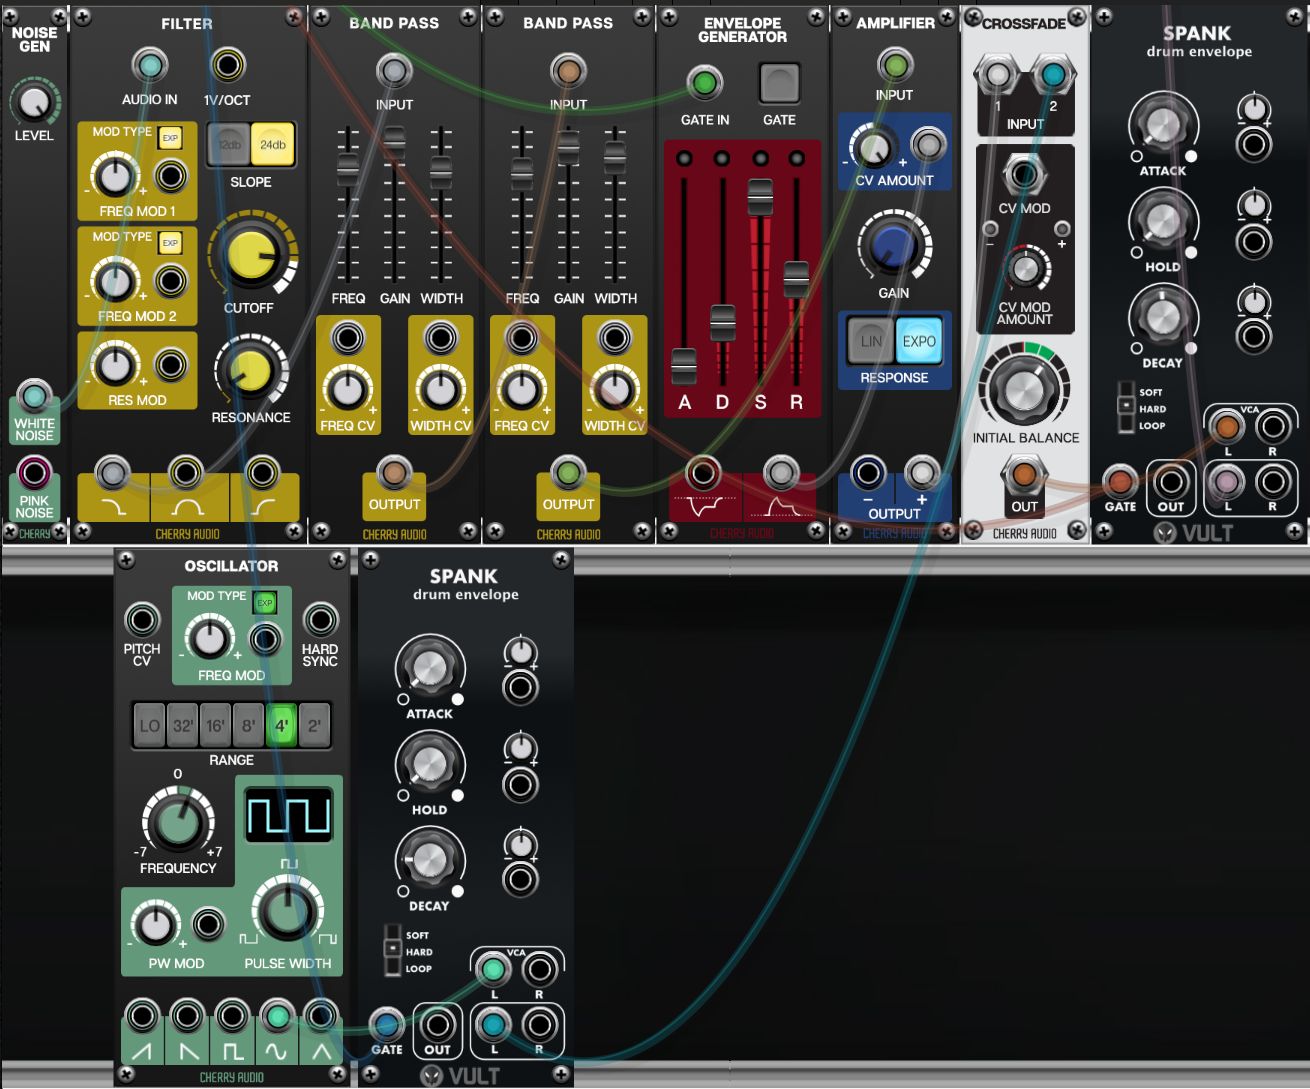The height and width of the screenshot is (1089, 1310).
Task: Select the 16' oscillator range
Action: click(216, 726)
